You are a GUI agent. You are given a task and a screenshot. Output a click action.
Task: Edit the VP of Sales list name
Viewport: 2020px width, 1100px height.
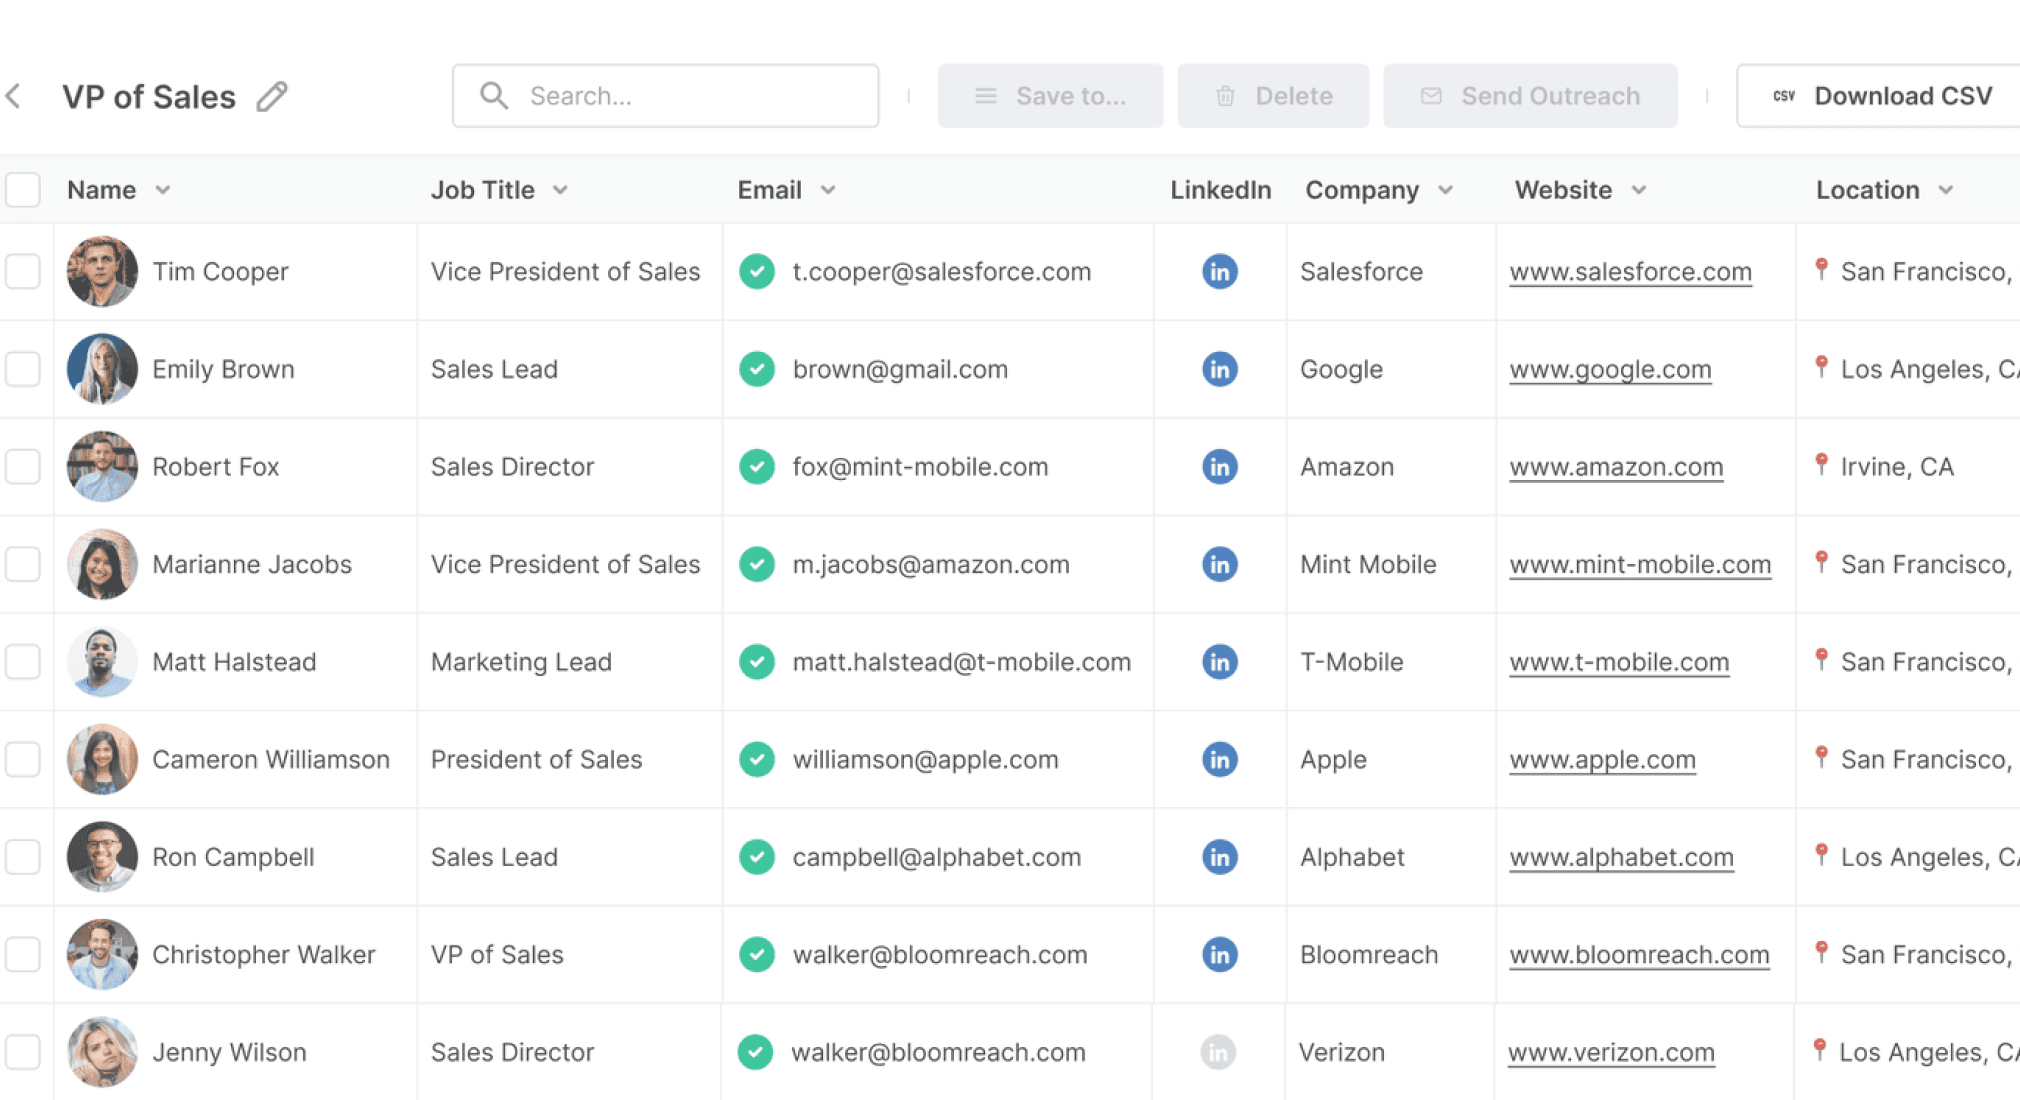coord(272,96)
